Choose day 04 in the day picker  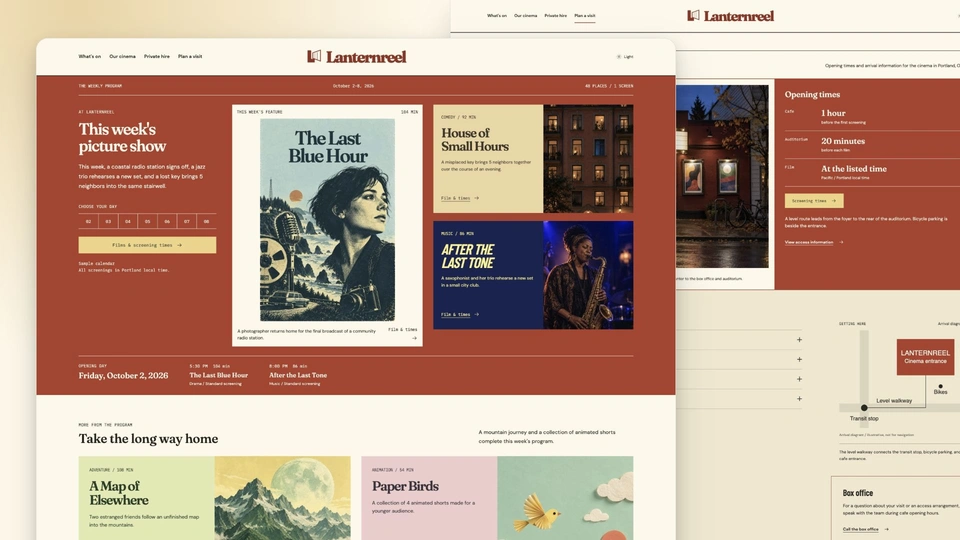[127, 221]
